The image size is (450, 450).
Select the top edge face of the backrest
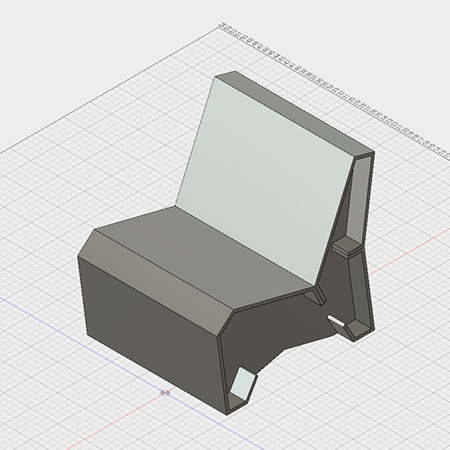tap(293, 112)
